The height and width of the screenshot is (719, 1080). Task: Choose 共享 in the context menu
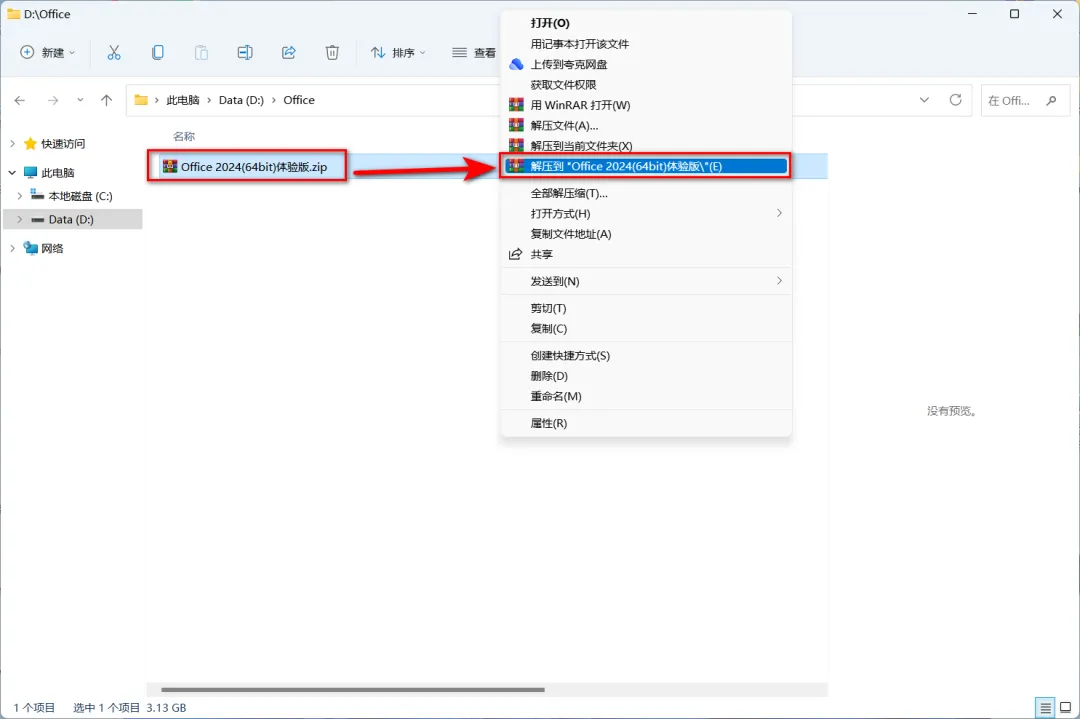pos(647,254)
